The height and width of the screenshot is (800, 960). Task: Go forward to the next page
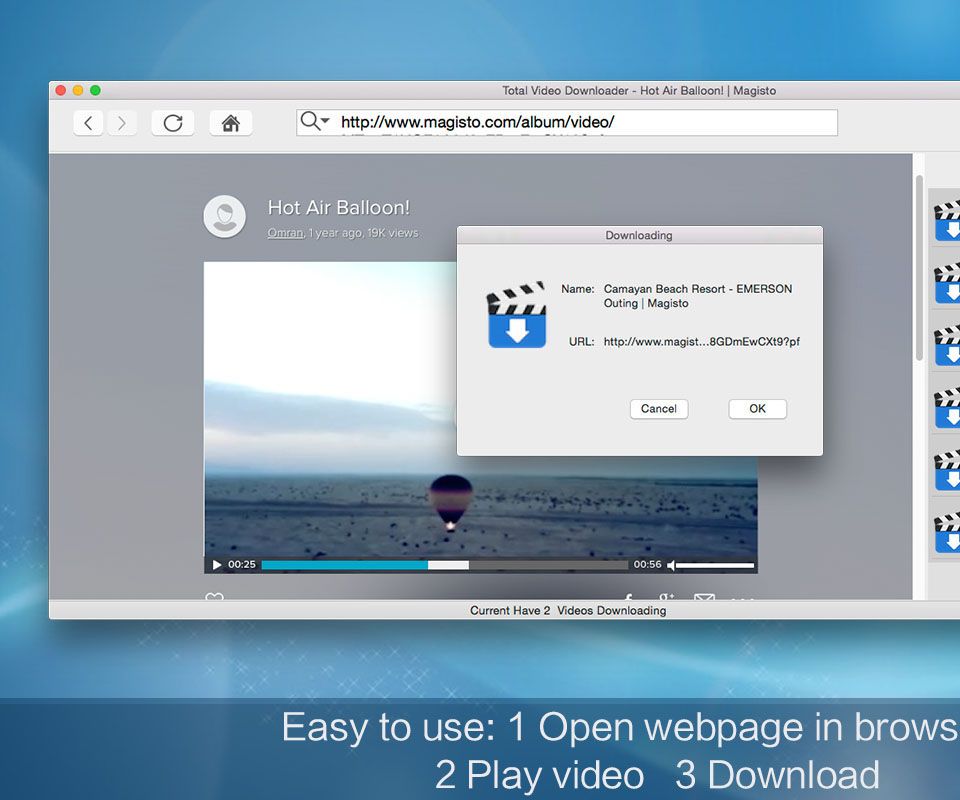[x=122, y=123]
